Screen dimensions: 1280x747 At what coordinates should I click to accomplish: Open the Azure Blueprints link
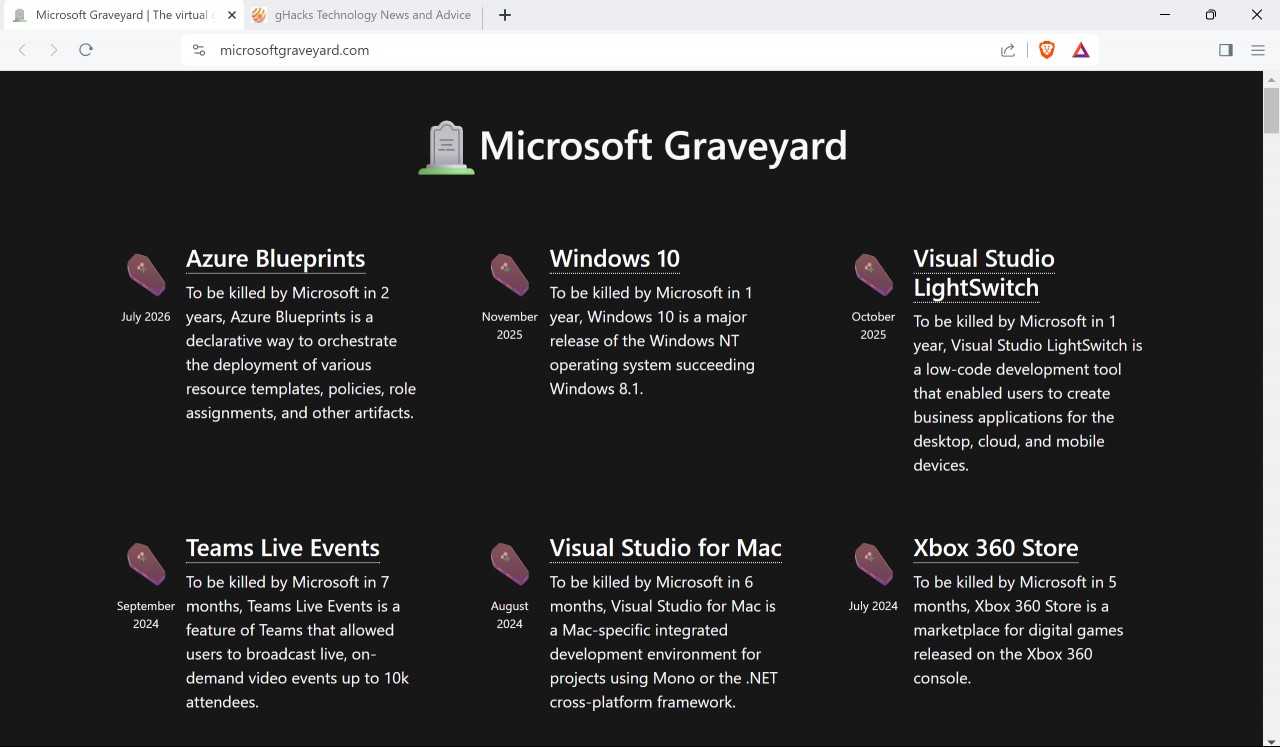[276, 259]
